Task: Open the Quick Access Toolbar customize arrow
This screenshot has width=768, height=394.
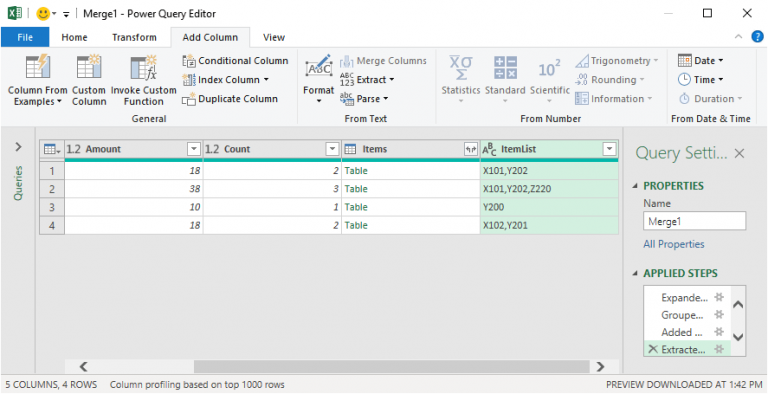Action: pos(66,14)
